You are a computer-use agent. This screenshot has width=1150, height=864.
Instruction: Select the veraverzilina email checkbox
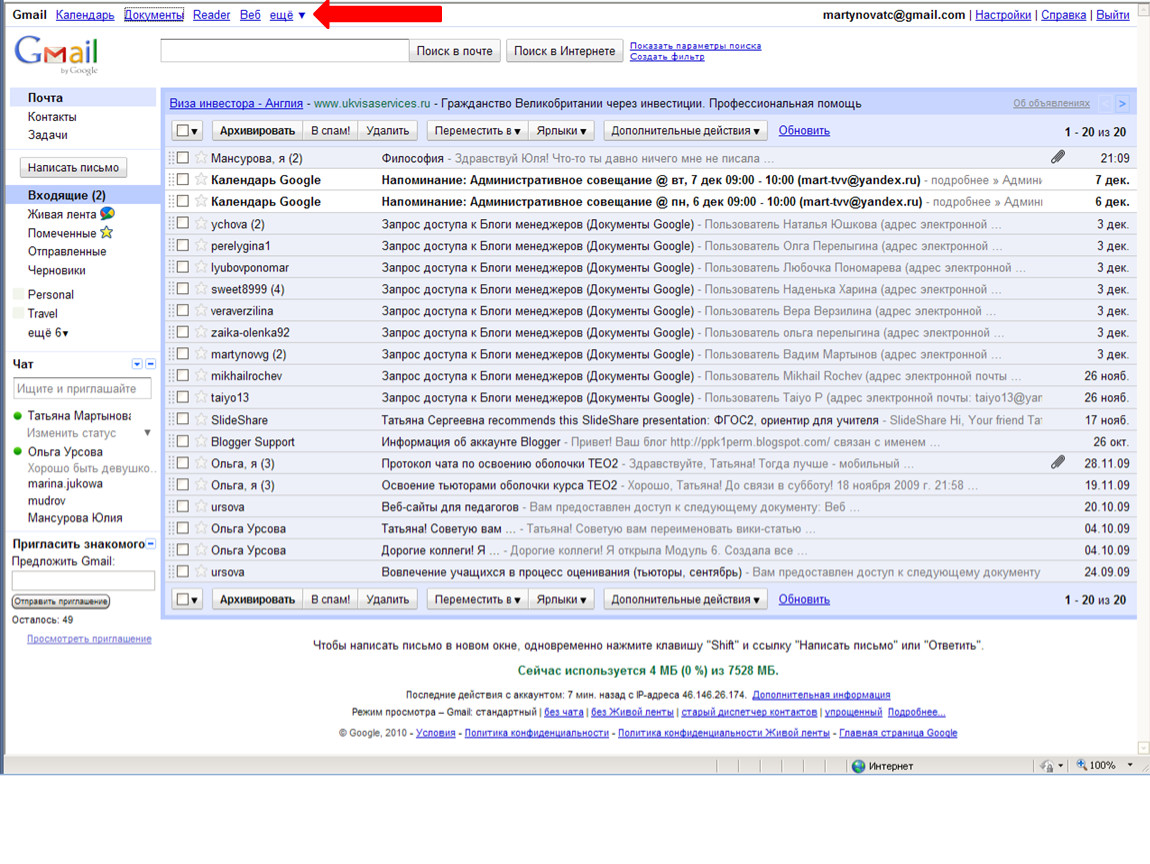(x=183, y=310)
